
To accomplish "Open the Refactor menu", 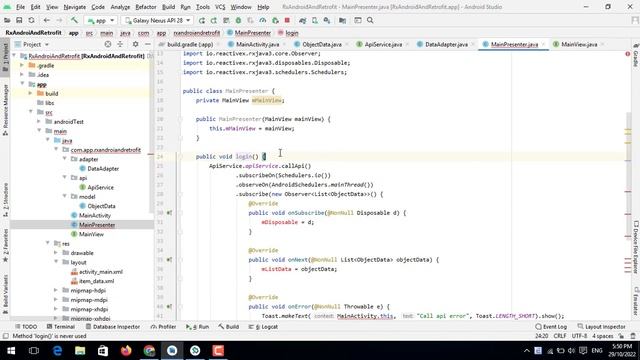I will pos(146,7).
